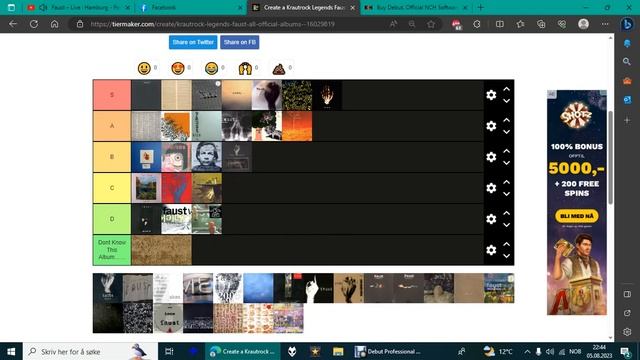Viewport: 640px width, 360px height.
Task: Open a new browser tab
Action: point(480,7)
